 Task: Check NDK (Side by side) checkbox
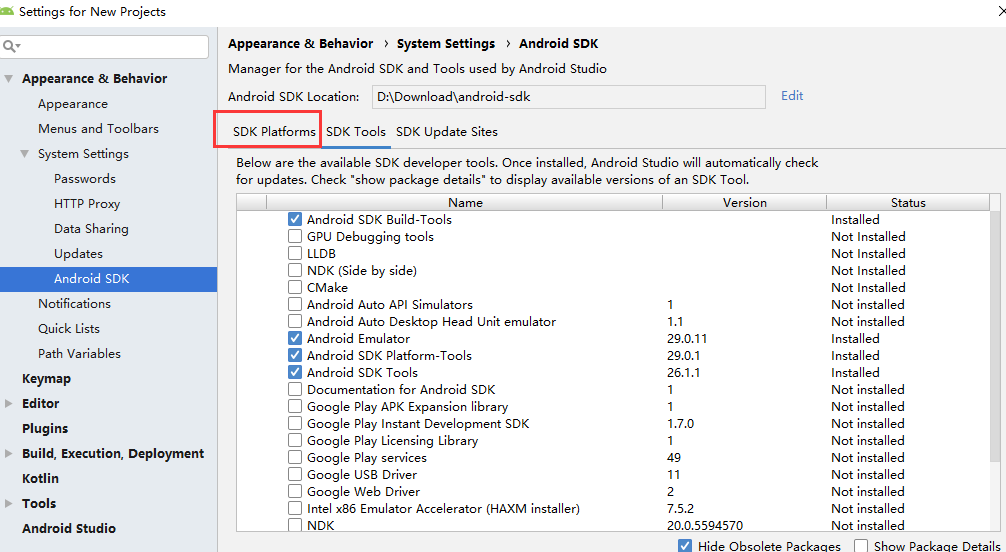(295, 270)
